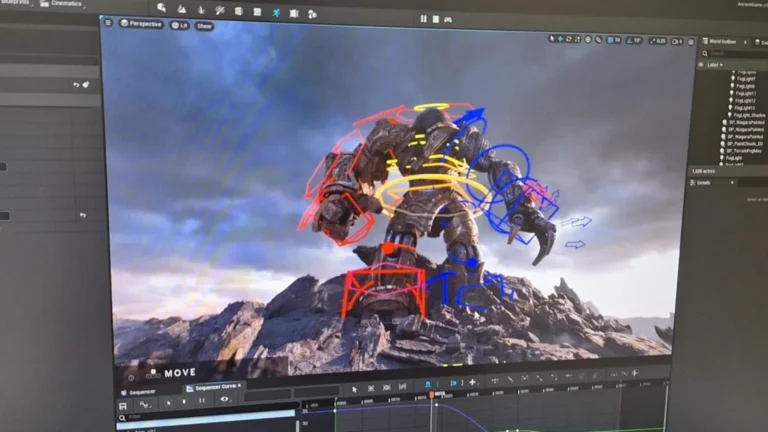
Task: Open the Lit view mode dropdown
Action: (x=180, y=25)
